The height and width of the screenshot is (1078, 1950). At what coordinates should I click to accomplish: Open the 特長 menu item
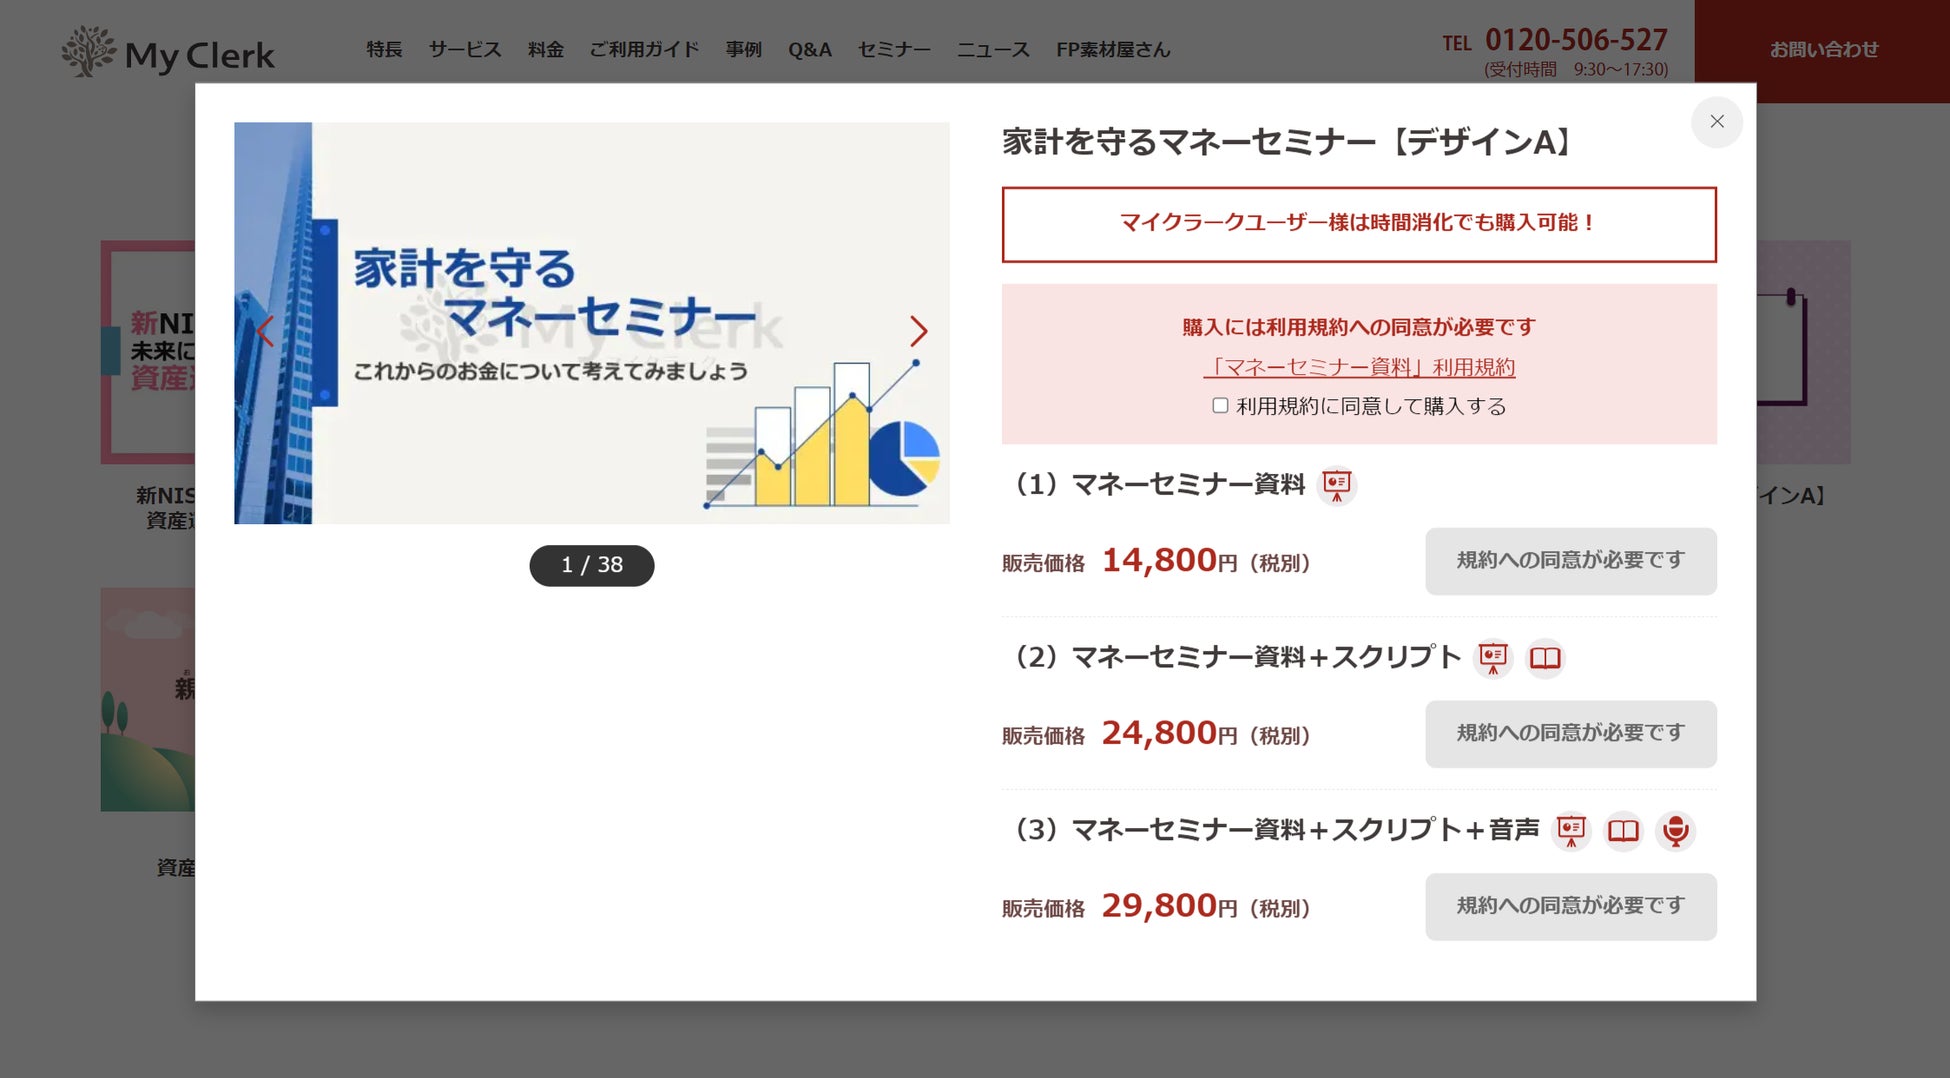(384, 49)
